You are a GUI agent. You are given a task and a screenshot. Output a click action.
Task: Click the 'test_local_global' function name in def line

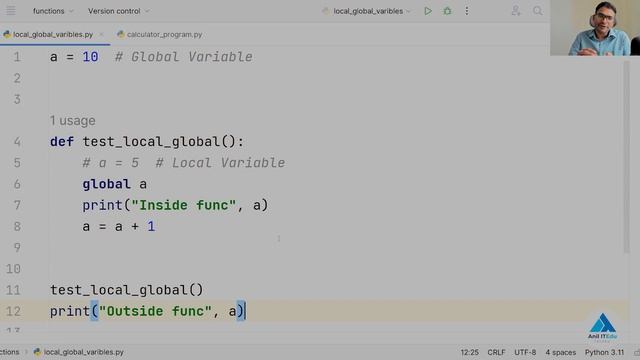pos(151,142)
